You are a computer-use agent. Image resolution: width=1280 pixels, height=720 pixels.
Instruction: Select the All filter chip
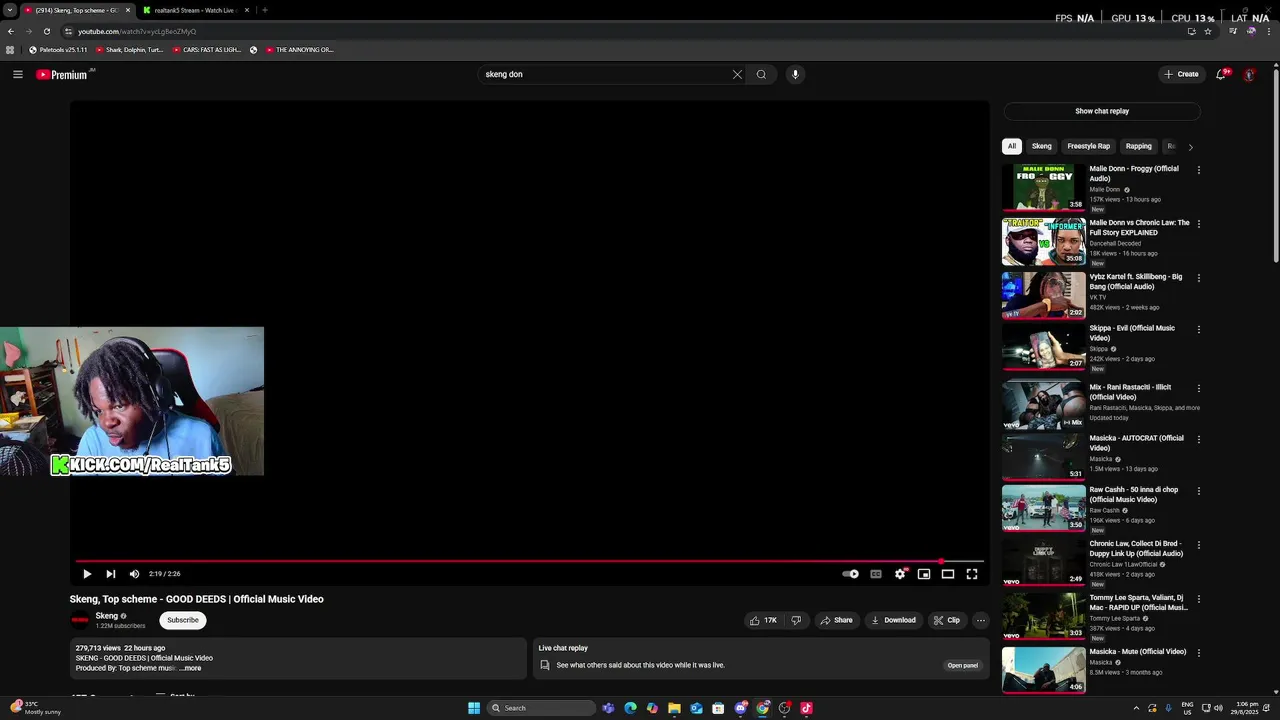pyautogui.click(x=1012, y=146)
